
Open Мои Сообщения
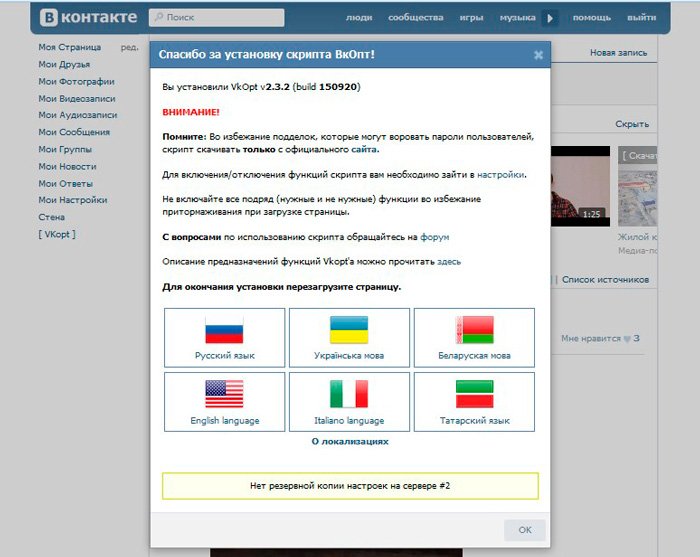tap(74, 132)
